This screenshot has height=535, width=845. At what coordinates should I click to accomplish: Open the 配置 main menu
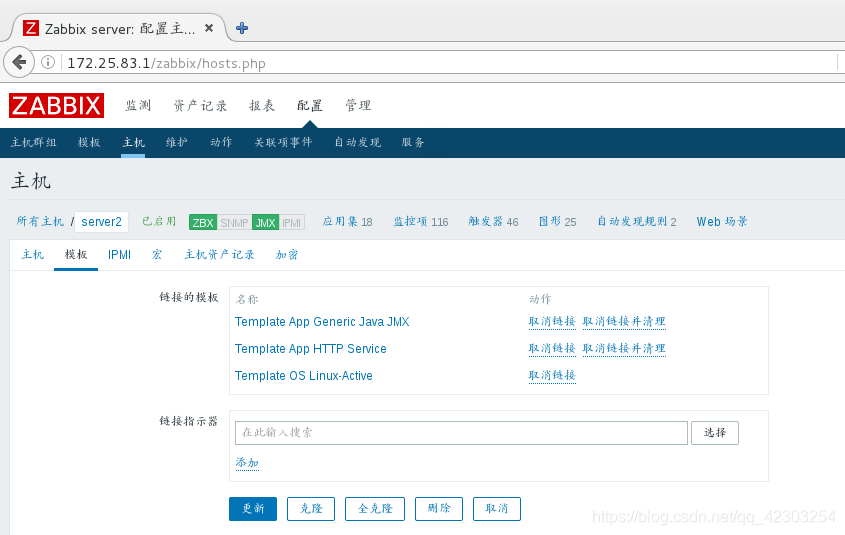tap(310, 105)
